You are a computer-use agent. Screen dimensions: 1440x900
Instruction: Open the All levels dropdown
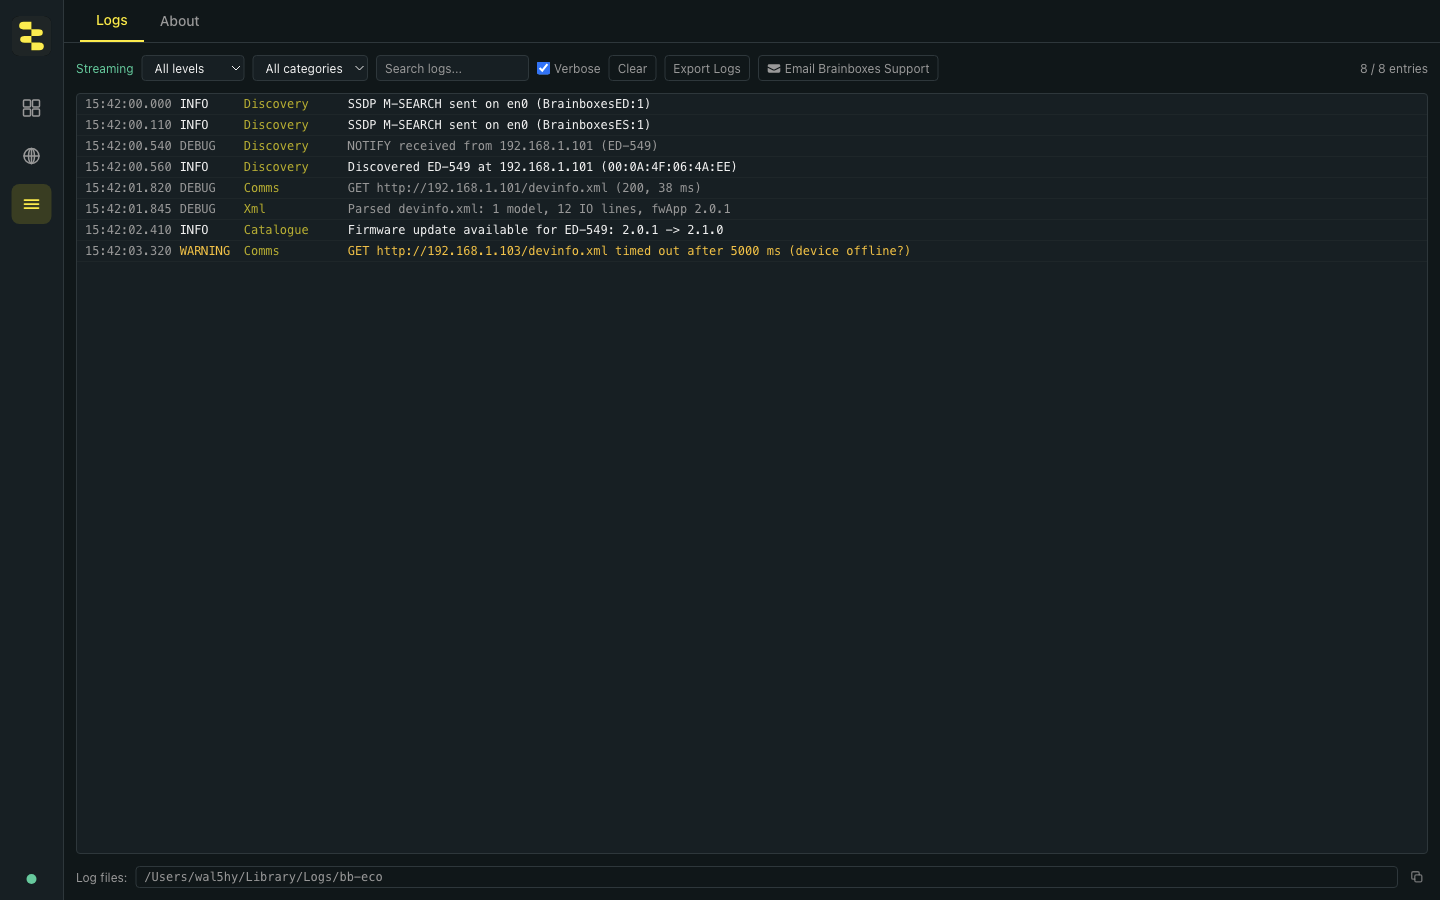[x=193, y=68]
